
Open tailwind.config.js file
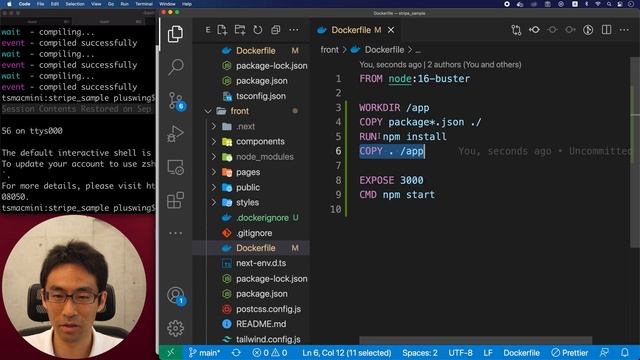268,339
